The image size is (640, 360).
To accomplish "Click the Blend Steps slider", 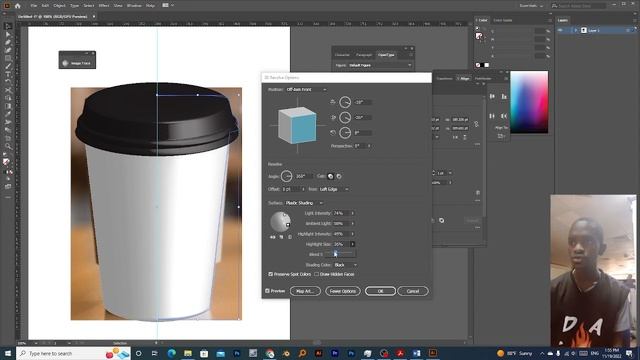I will (x=340, y=254).
